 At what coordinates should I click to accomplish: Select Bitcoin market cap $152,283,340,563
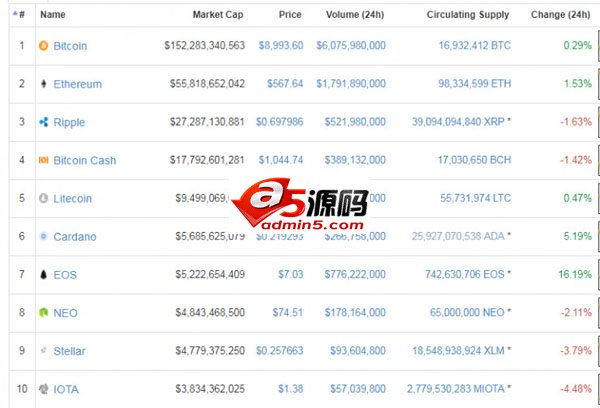click(x=204, y=46)
